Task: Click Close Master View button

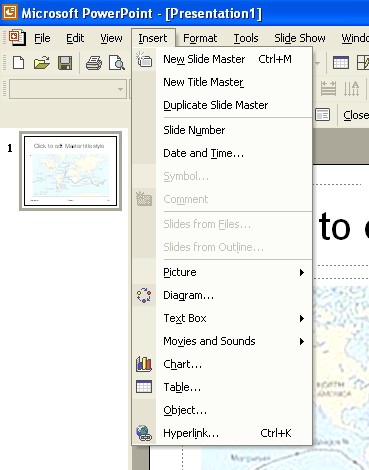Action: tap(356, 115)
